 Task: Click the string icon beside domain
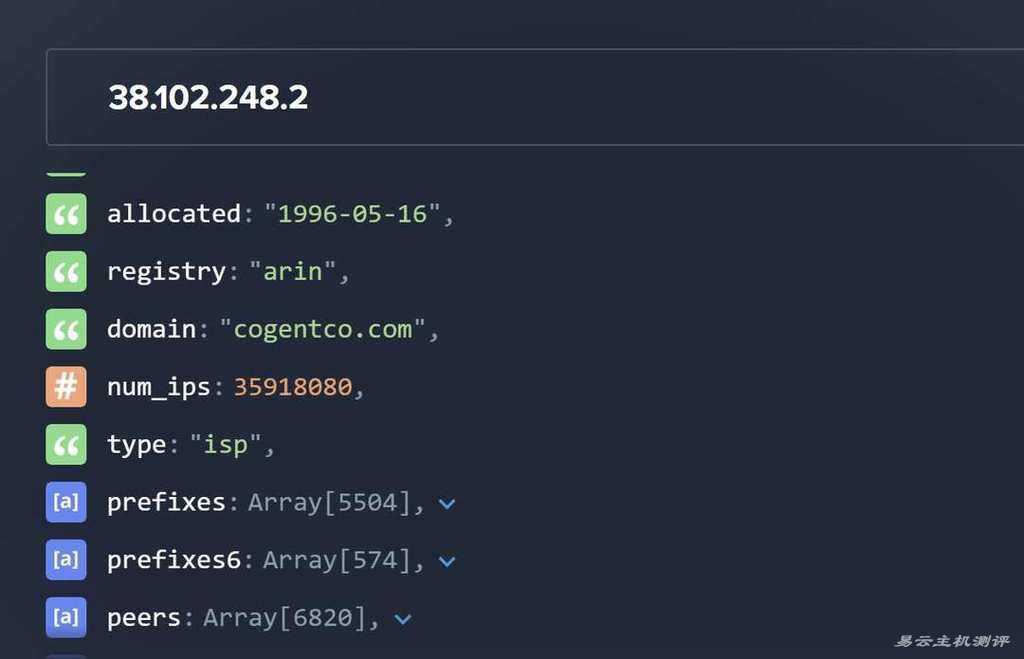pyautogui.click(x=66, y=329)
